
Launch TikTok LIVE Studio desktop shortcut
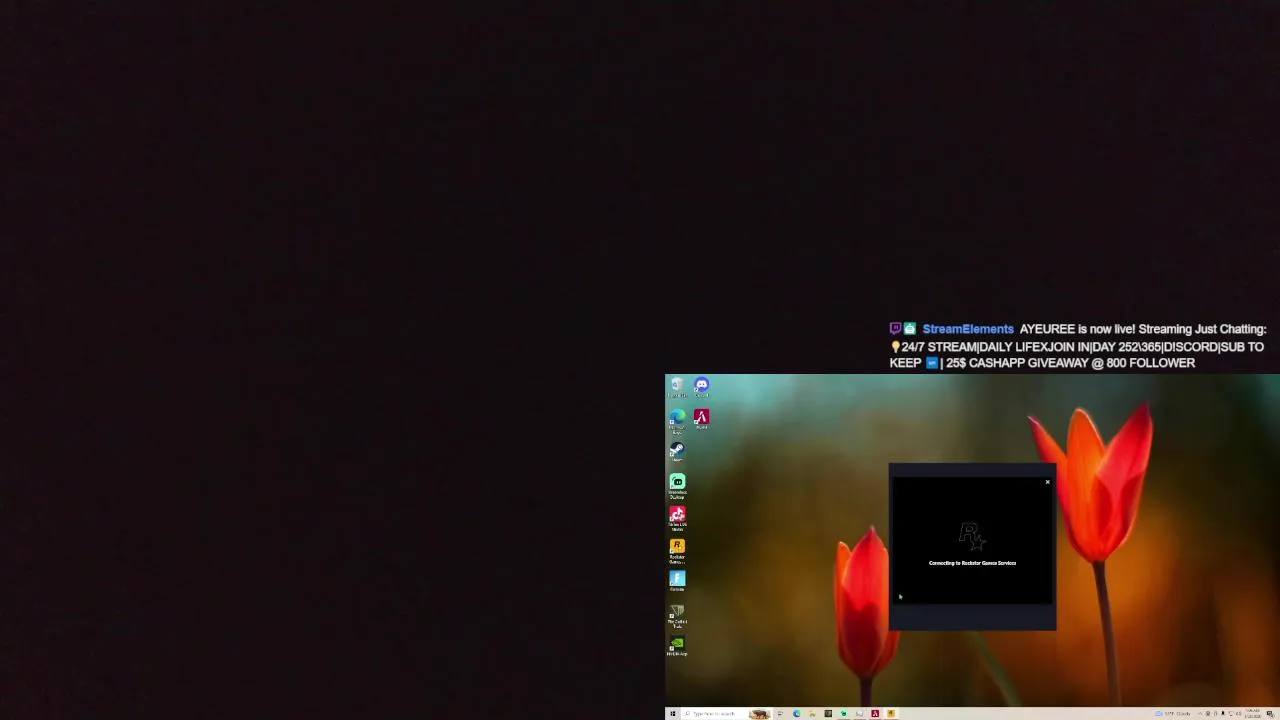click(677, 518)
